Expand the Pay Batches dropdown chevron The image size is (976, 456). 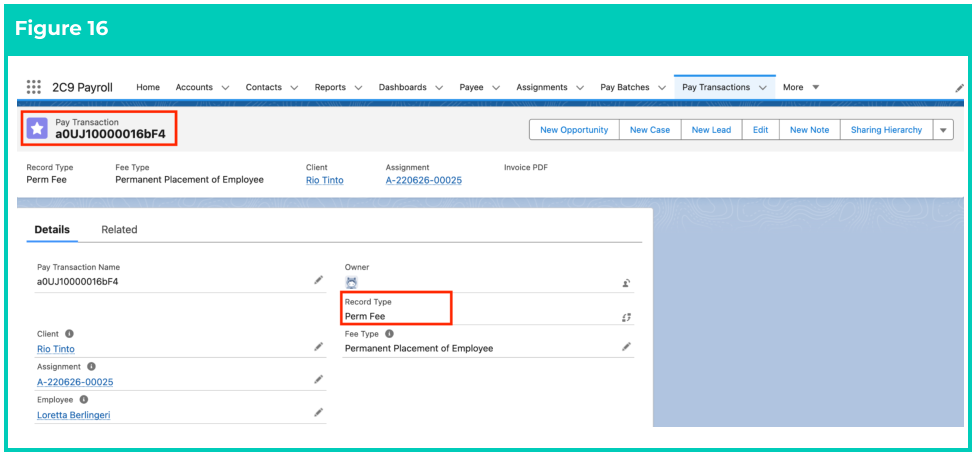[662, 88]
